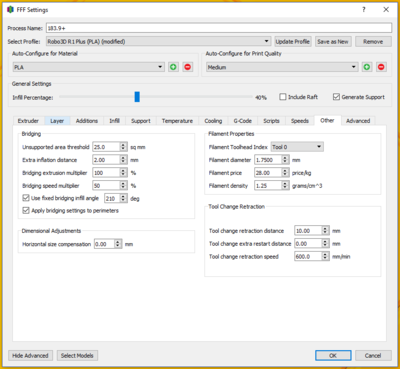Toggle the Generate Support checkbox

click(336, 97)
